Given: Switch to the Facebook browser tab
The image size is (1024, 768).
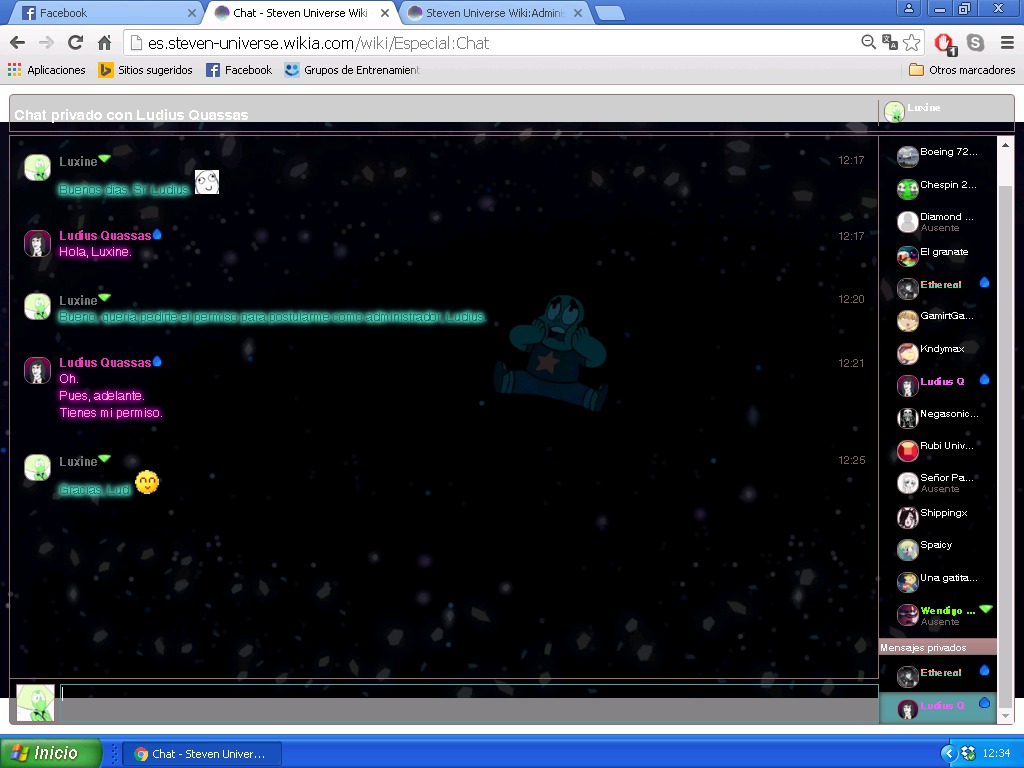Looking at the screenshot, I should (x=100, y=13).
